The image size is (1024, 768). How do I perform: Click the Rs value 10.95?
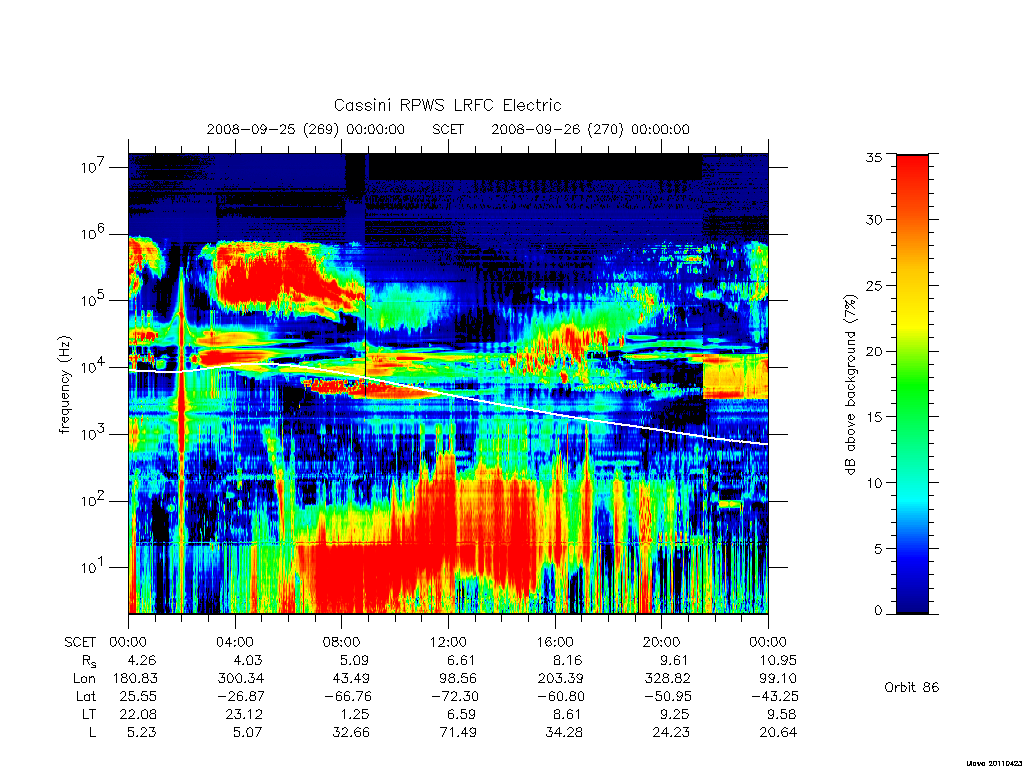point(777,660)
